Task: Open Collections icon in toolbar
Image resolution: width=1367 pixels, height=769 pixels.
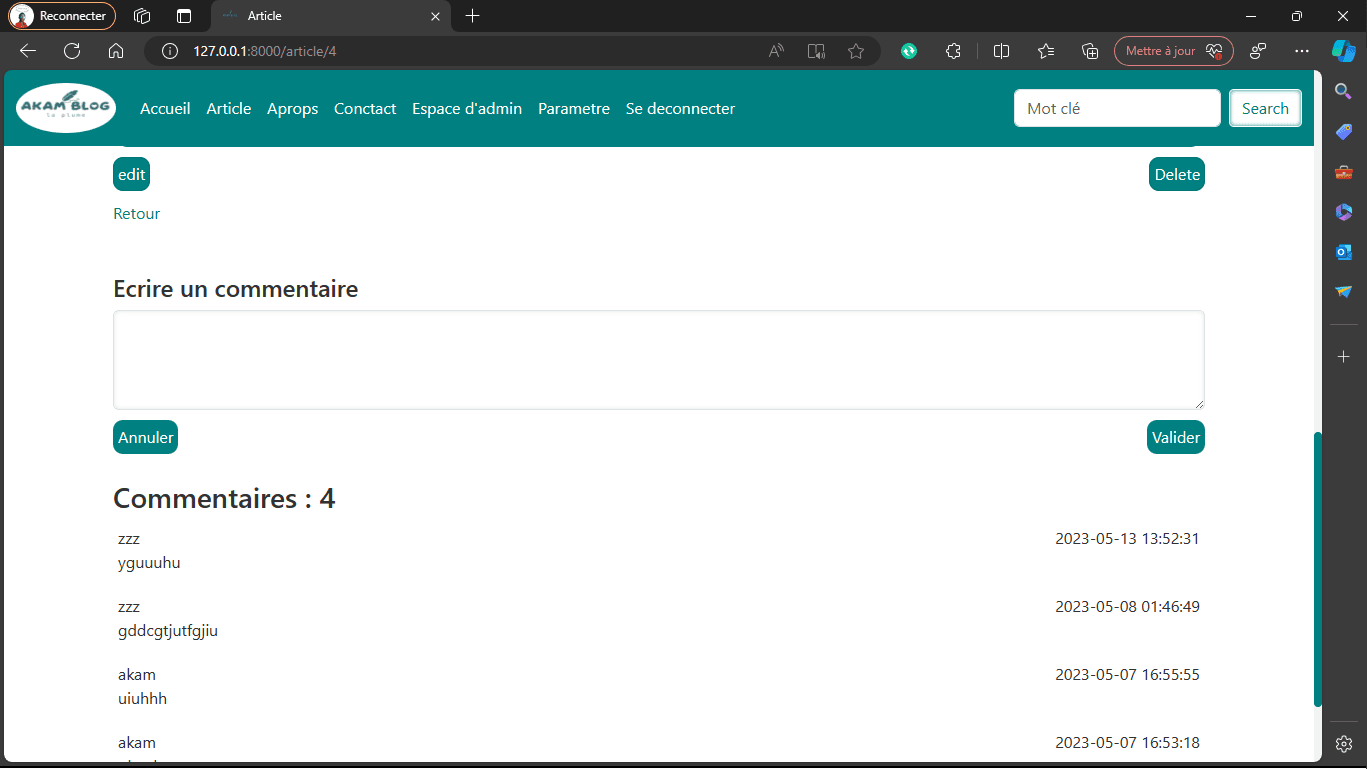Action: click(x=1091, y=51)
